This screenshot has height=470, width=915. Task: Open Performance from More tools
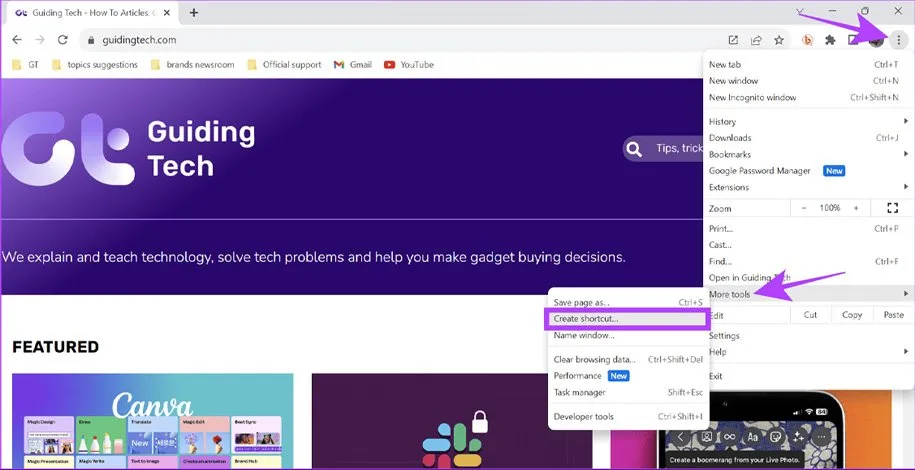point(628,375)
